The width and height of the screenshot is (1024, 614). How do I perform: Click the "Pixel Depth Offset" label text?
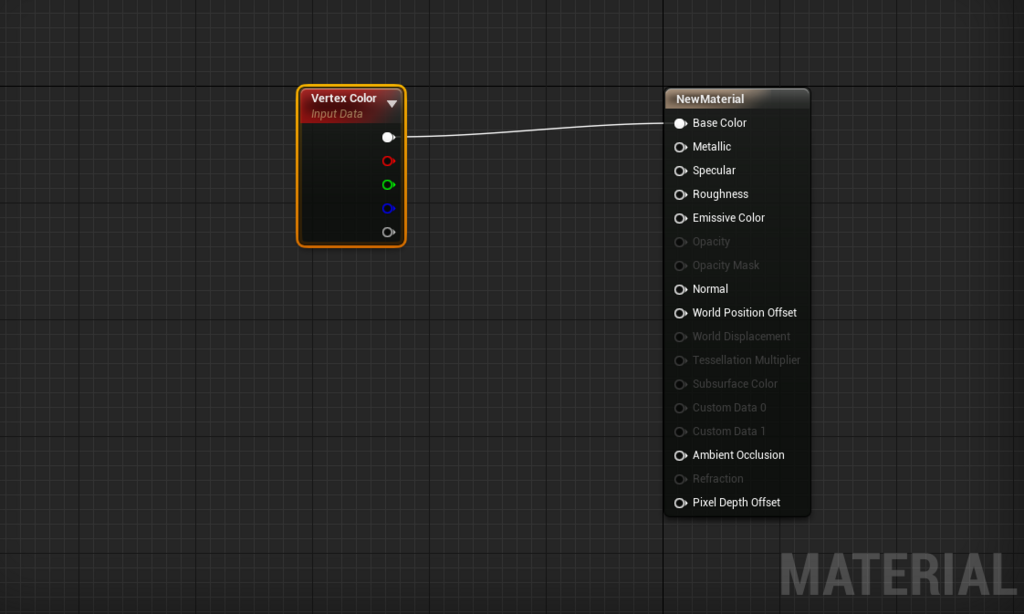(x=736, y=502)
